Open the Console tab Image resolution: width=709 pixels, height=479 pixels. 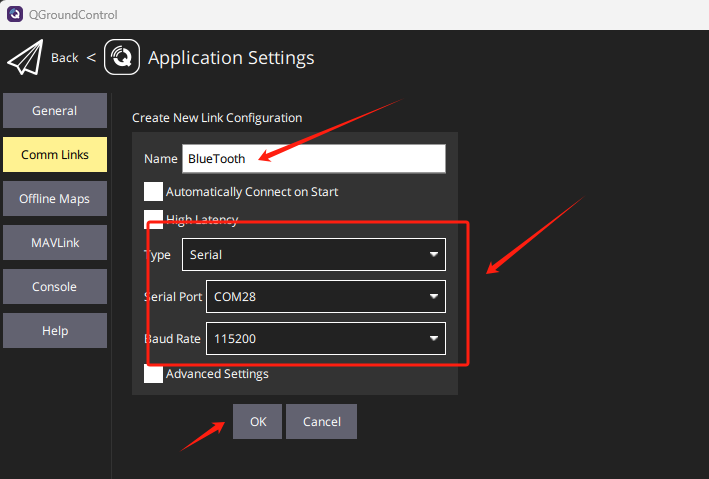click(54, 287)
